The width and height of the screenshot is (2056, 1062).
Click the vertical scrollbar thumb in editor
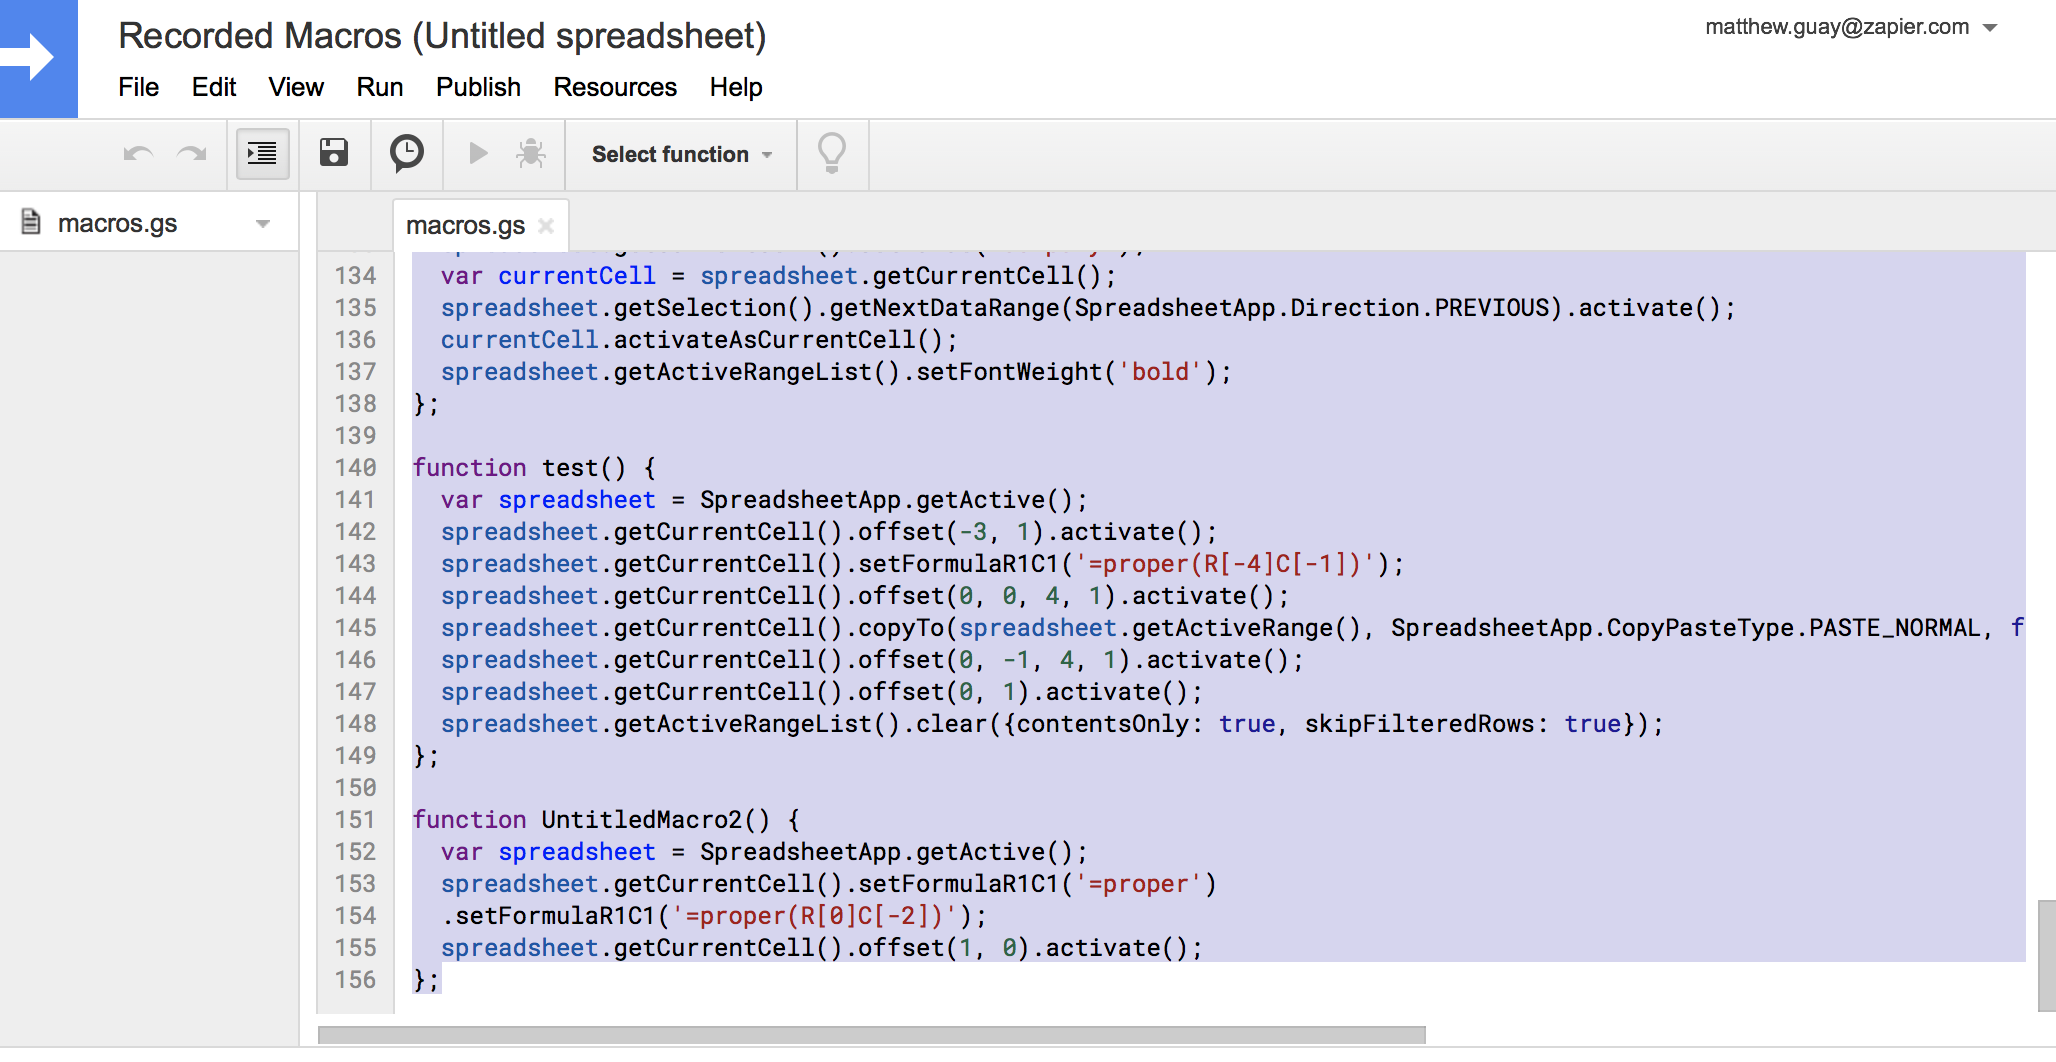pos(2046,955)
